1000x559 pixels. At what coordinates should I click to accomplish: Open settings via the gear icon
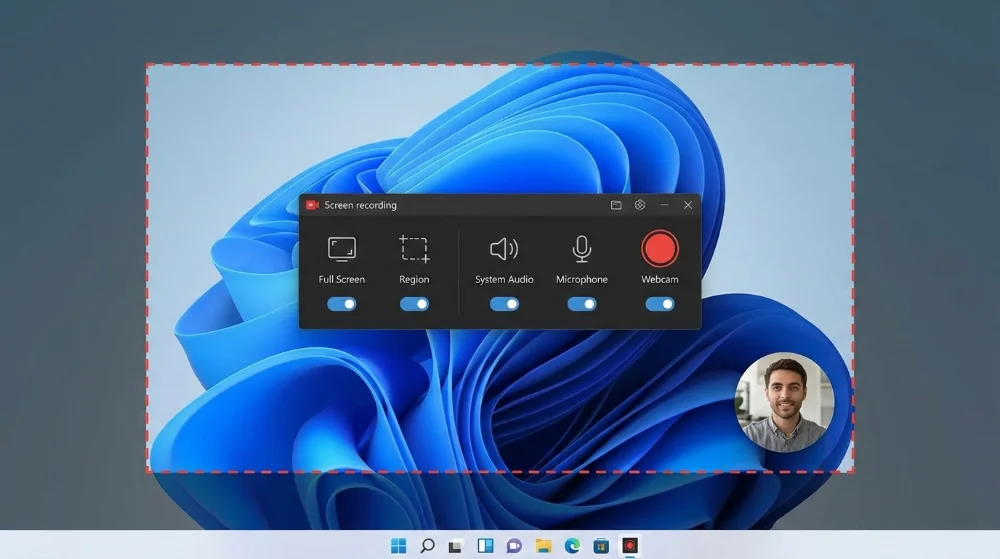(x=640, y=205)
